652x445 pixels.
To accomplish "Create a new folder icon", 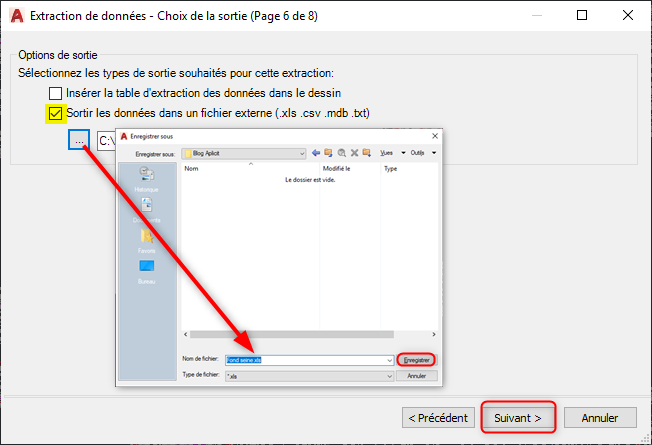I will pyautogui.click(x=366, y=153).
